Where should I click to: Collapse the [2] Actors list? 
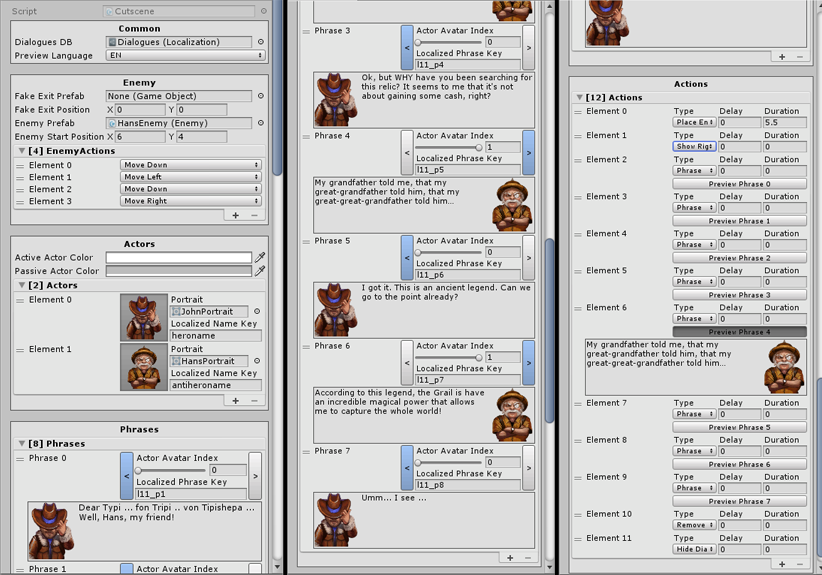tap(21, 285)
